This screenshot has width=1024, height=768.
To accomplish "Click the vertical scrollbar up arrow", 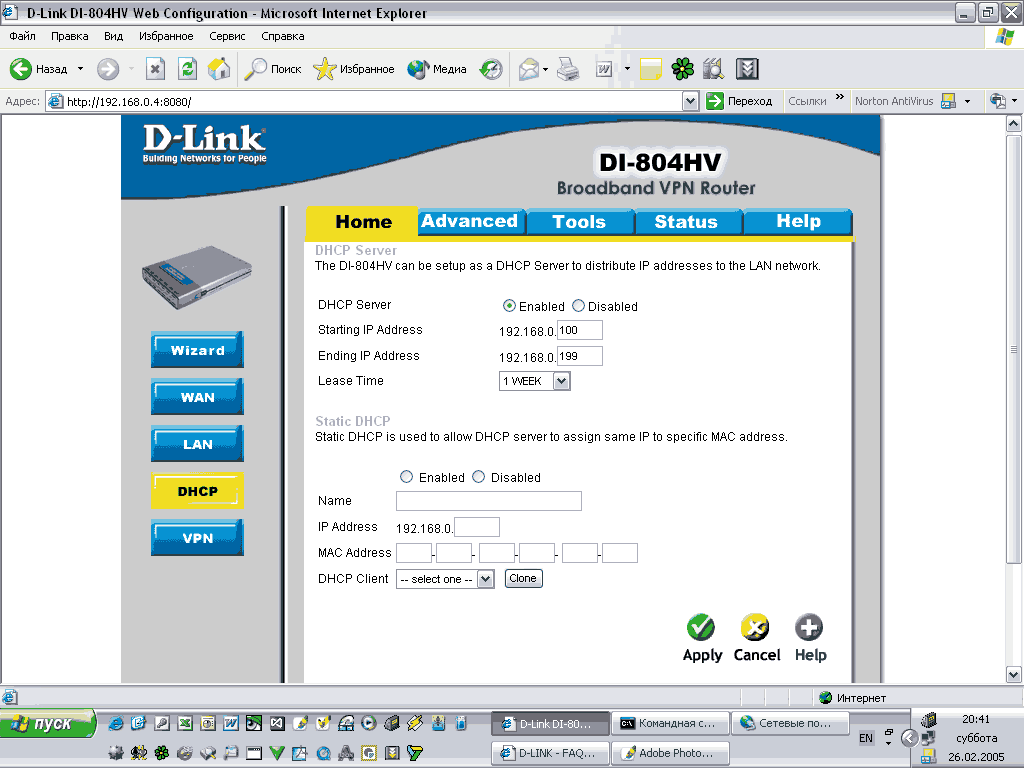I will click(x=1014, y=123).
